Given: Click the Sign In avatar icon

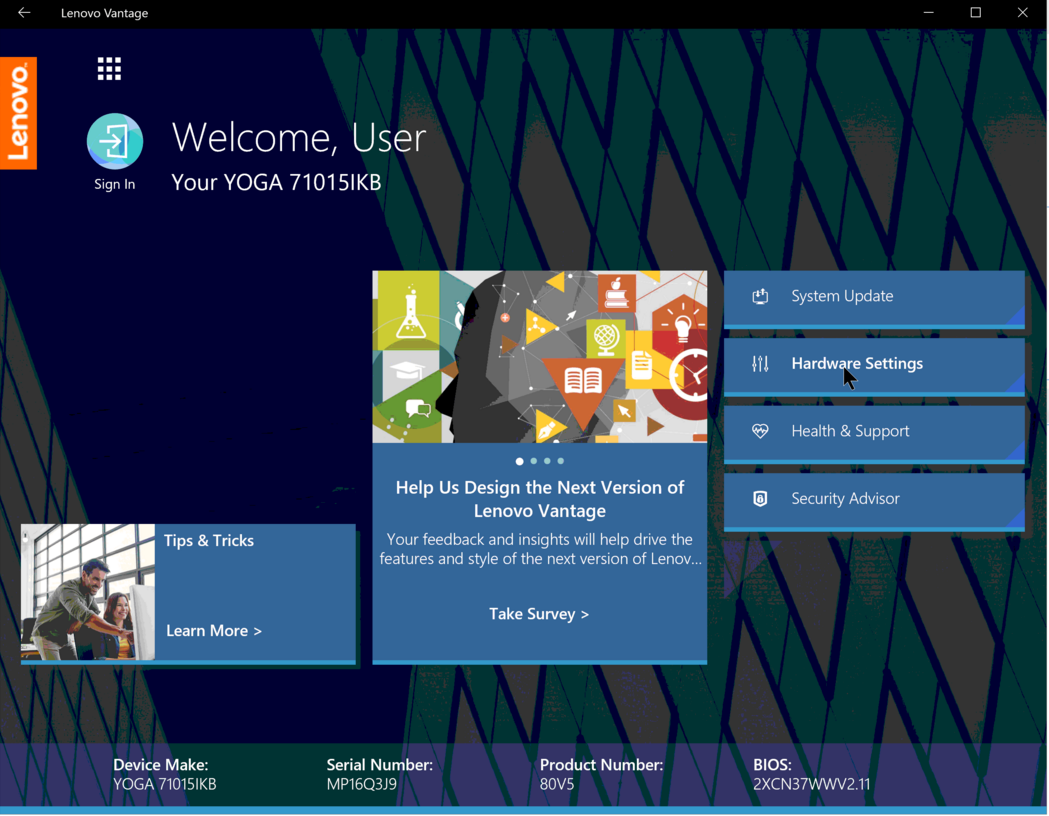Looking at the screenshot, I should [x=115, y=141].
